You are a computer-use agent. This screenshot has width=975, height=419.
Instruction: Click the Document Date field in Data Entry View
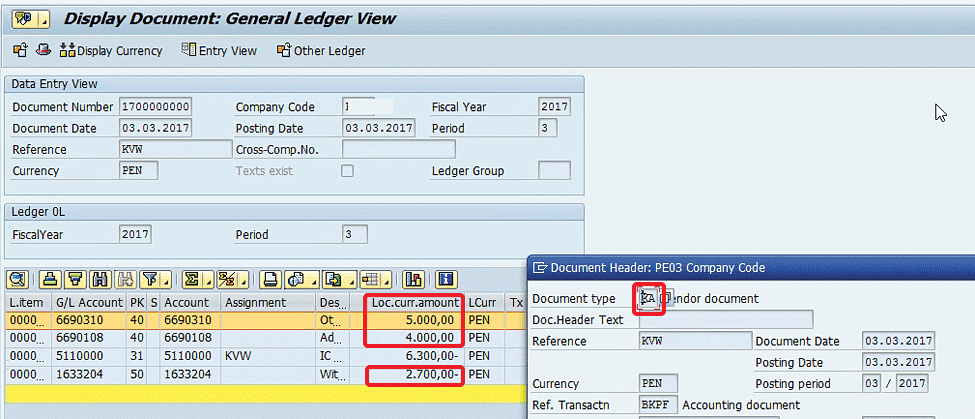click(155, 129)
